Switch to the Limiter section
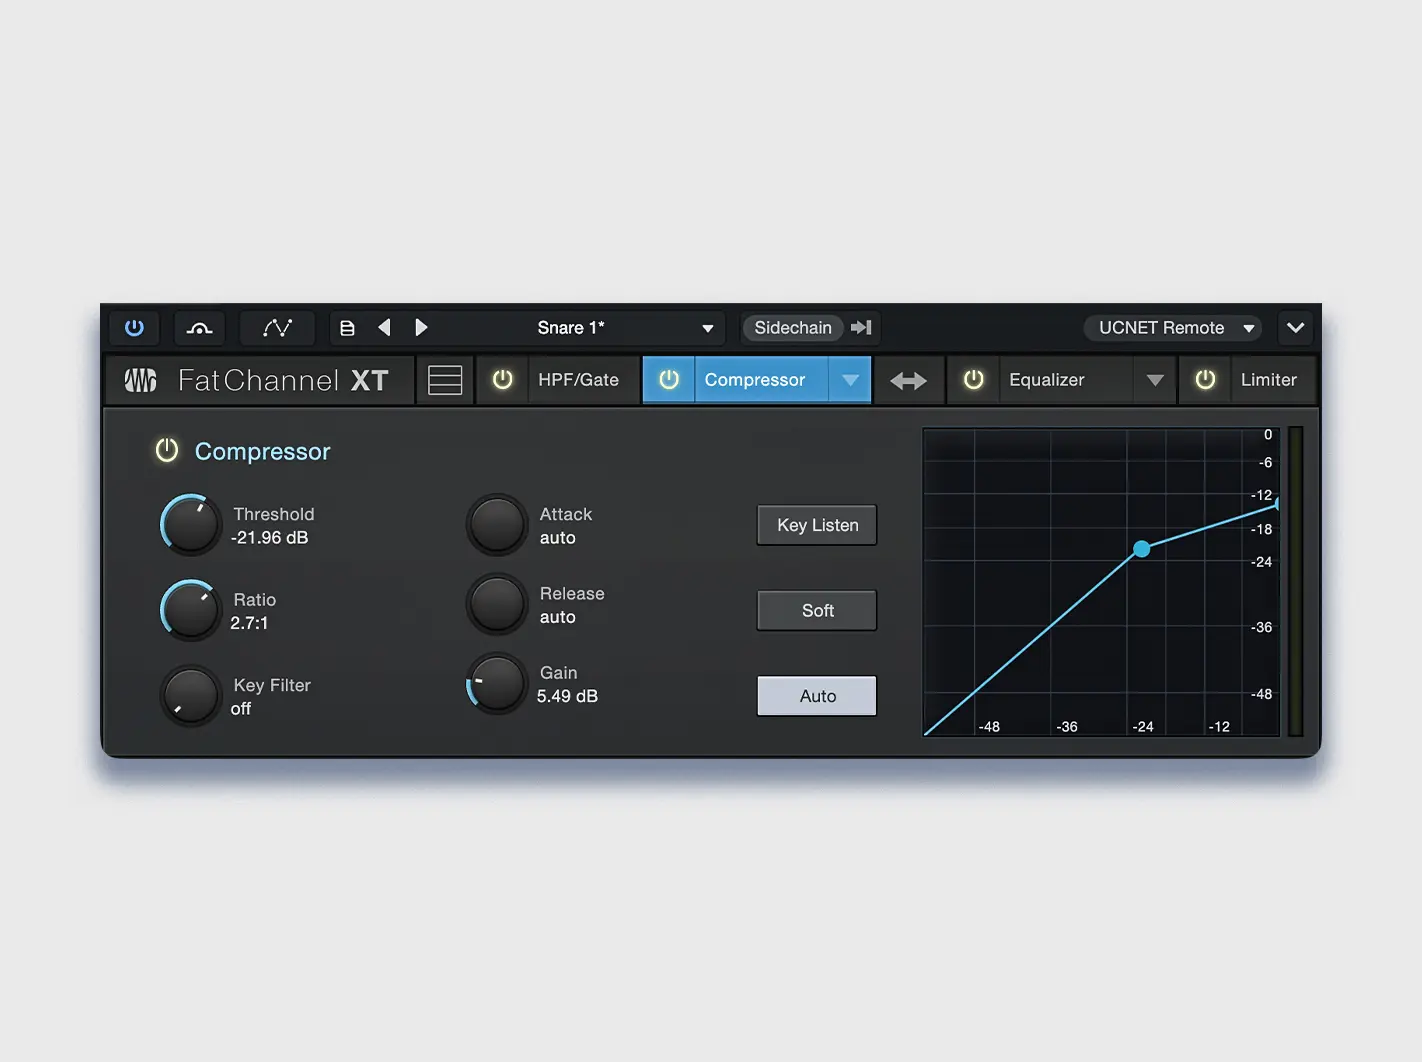Viewport: 1422px width, 1062px height. point(1270,379)
